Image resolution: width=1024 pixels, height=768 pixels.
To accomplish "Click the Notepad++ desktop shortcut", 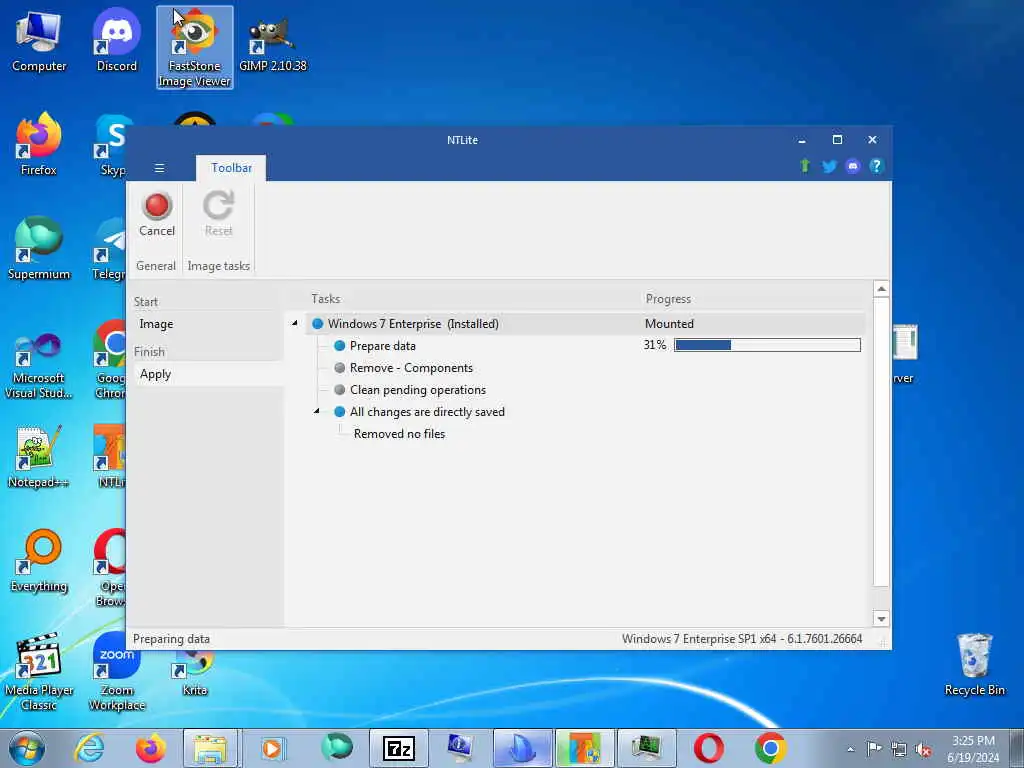I will point(39,457).
